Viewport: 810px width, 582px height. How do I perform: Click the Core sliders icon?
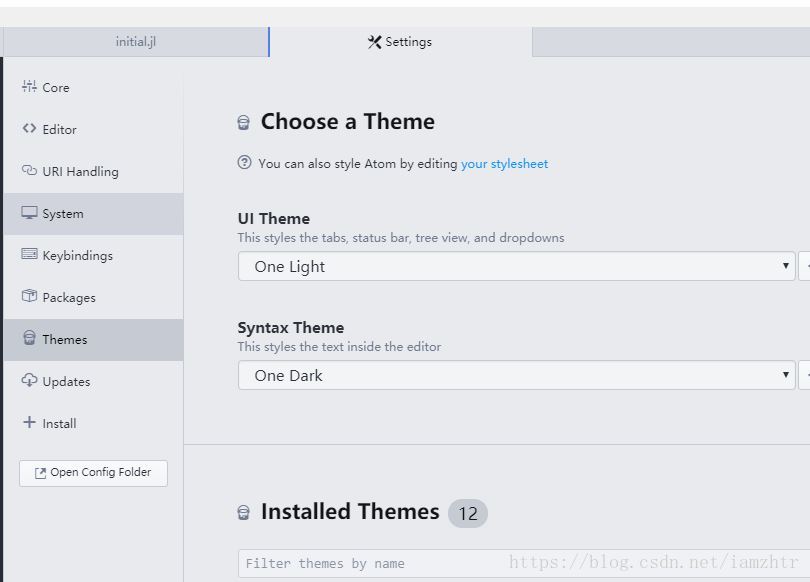point(29,86)
